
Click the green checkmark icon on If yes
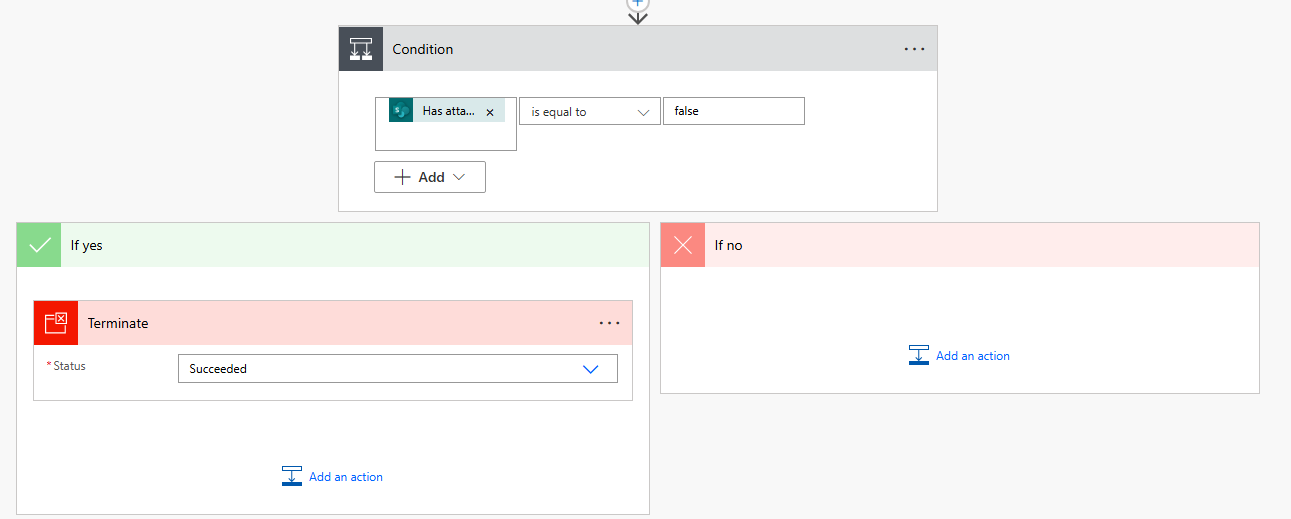pyautogui.click(x=39, y=245)
